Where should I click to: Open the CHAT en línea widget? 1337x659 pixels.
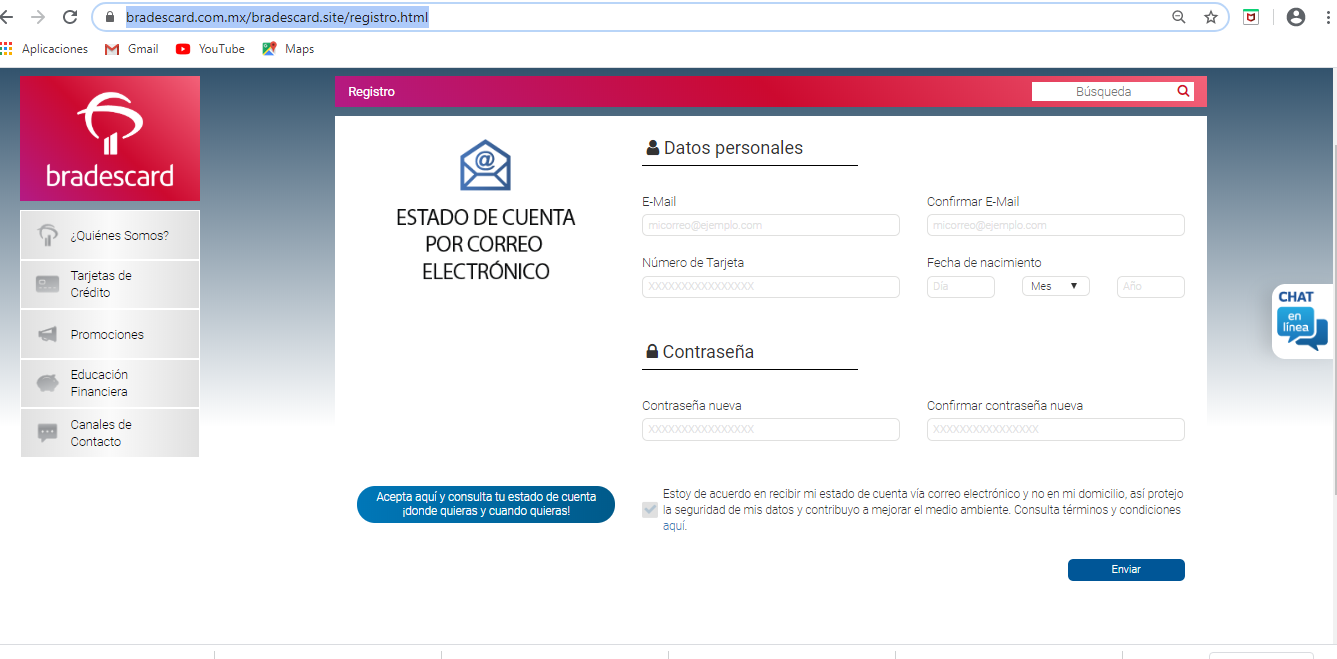tap(1301, 320)
